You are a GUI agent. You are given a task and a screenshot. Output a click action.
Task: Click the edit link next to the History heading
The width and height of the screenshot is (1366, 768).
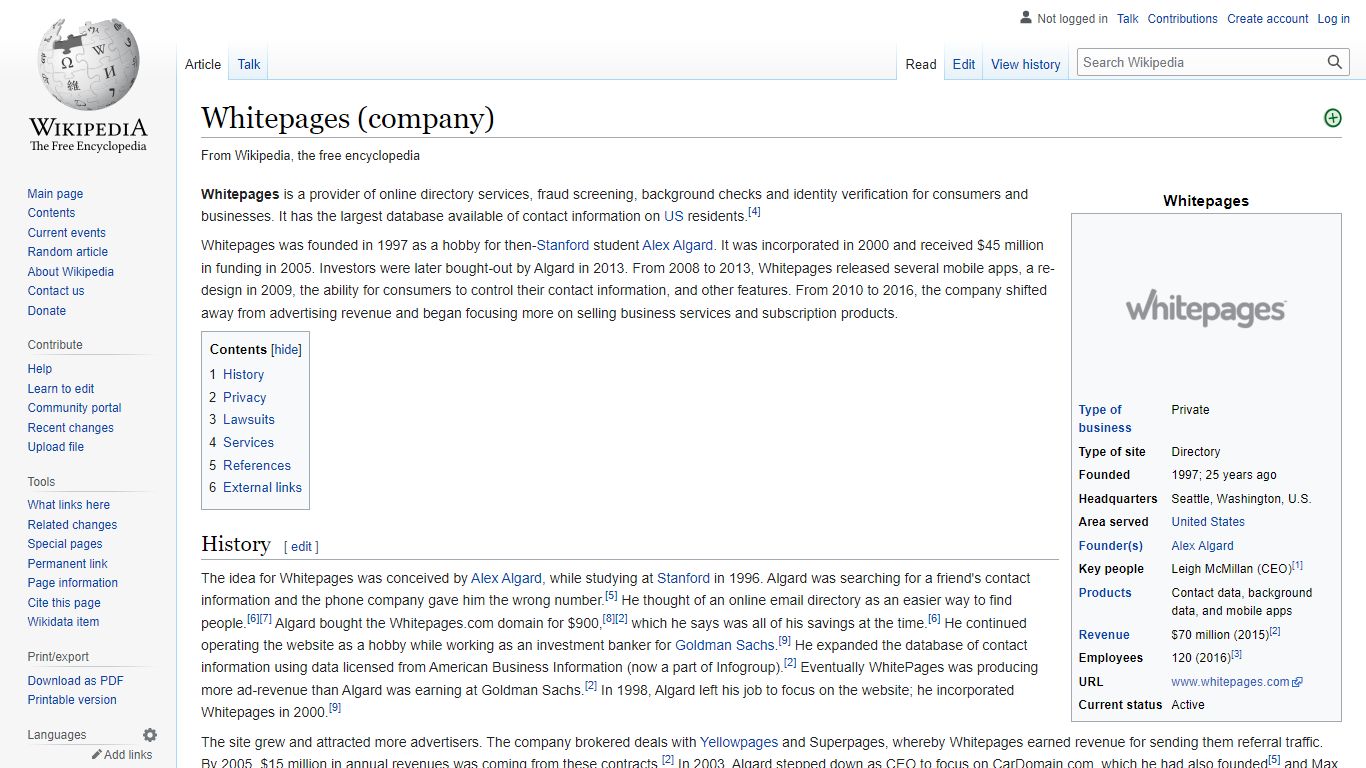(301, 547)
